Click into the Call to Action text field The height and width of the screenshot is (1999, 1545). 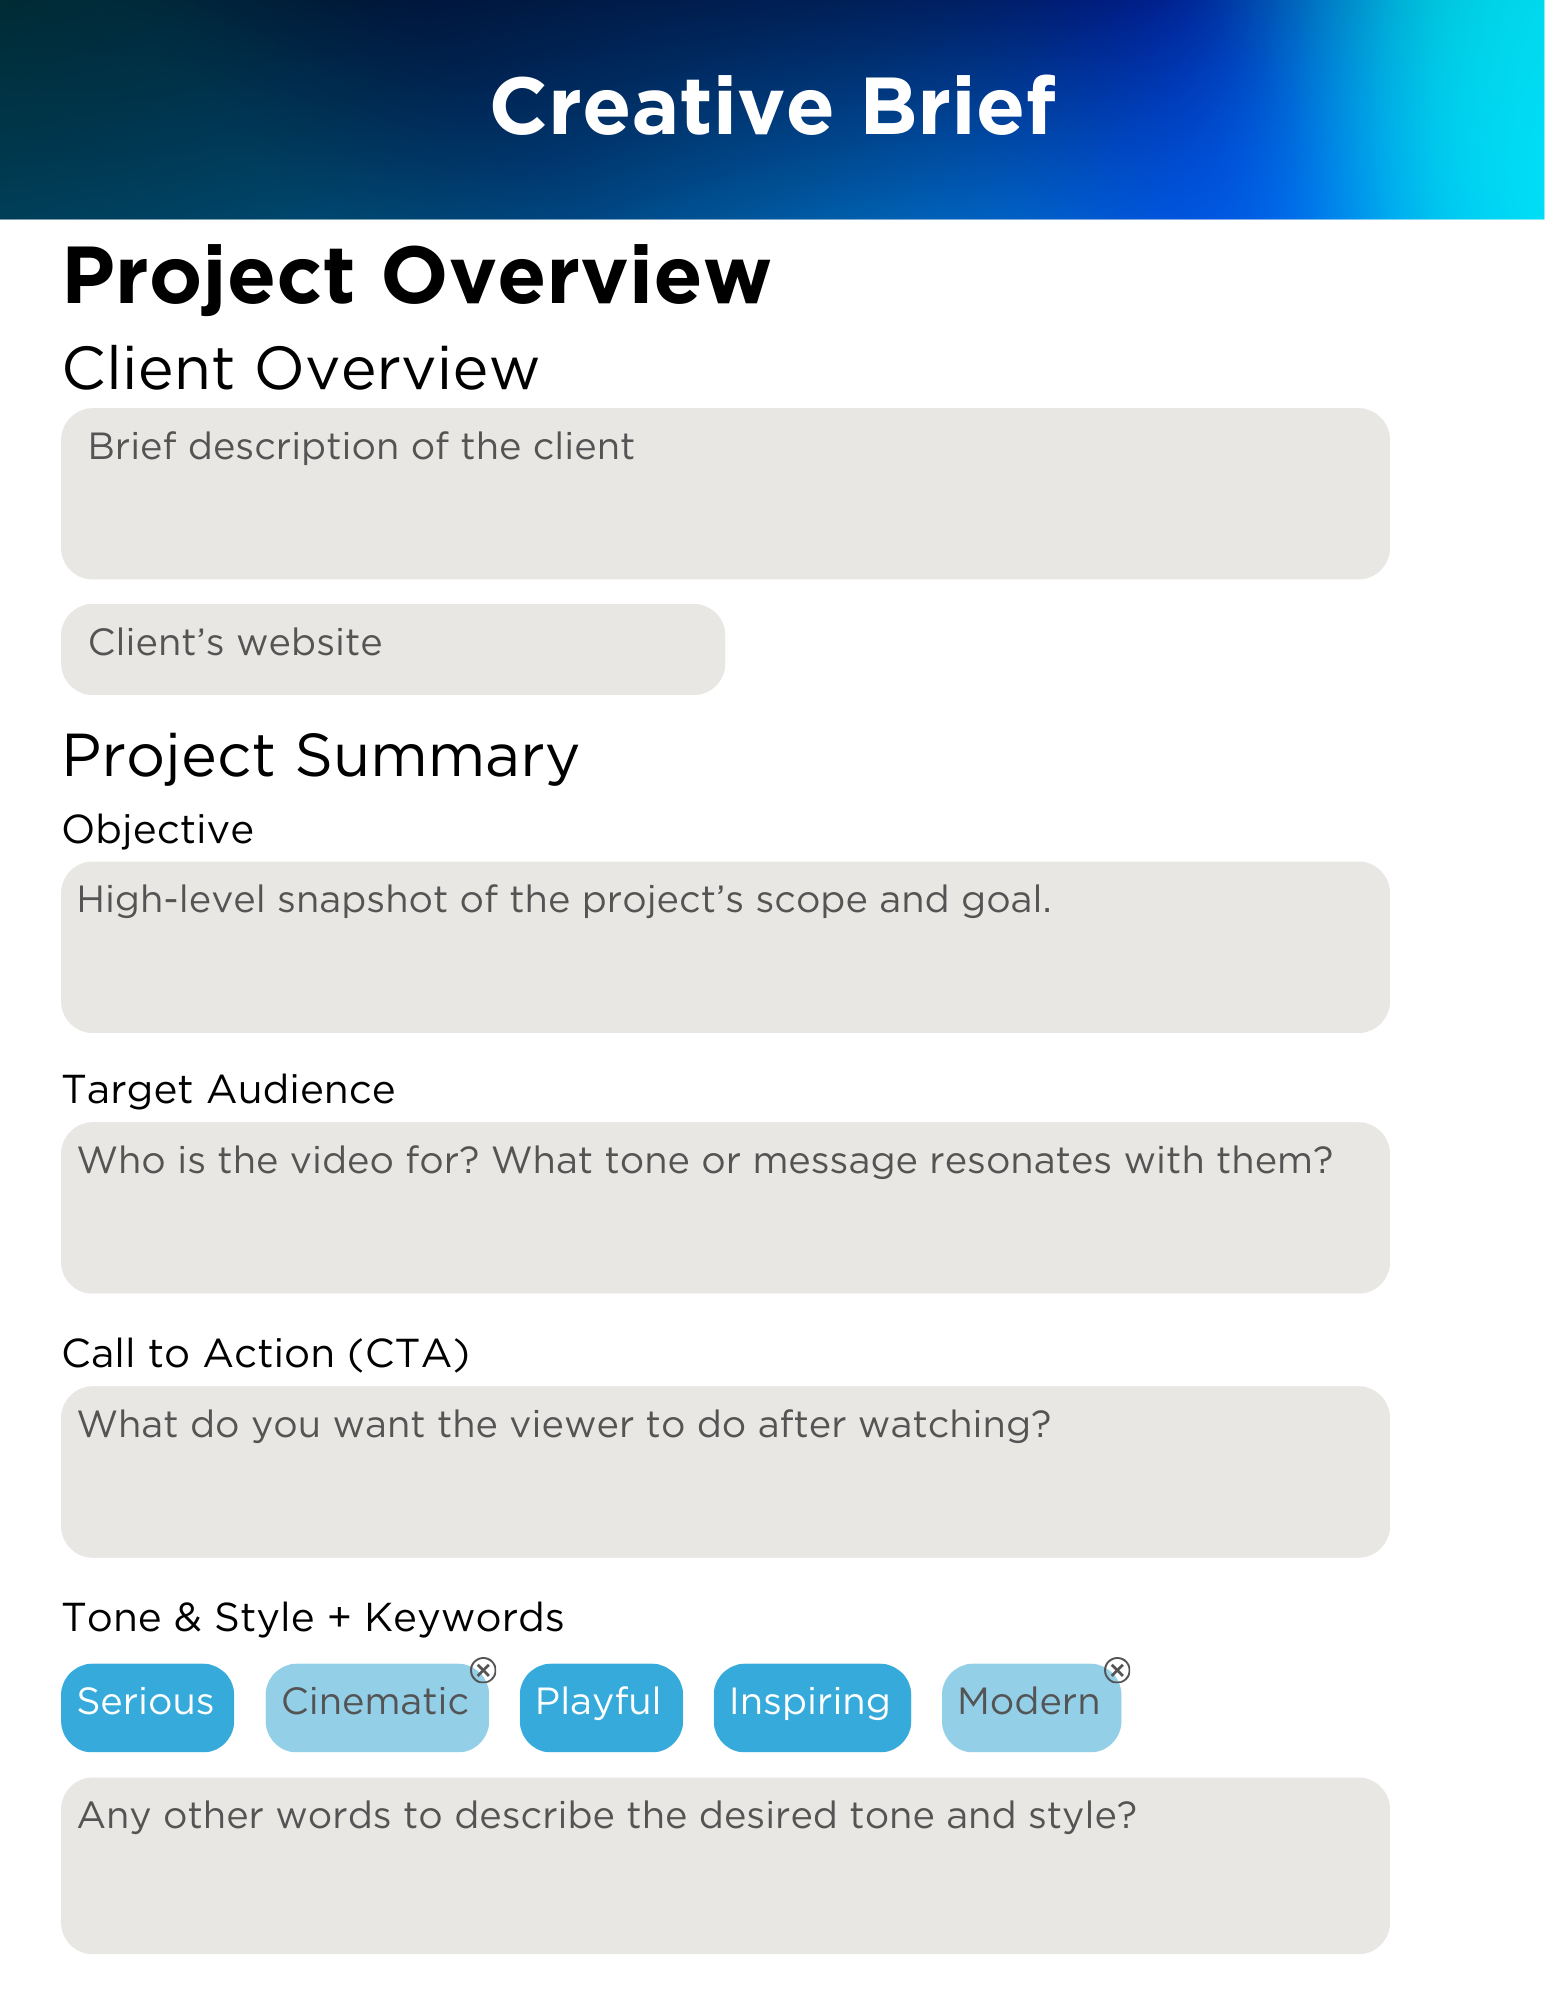pos(725,1471)
